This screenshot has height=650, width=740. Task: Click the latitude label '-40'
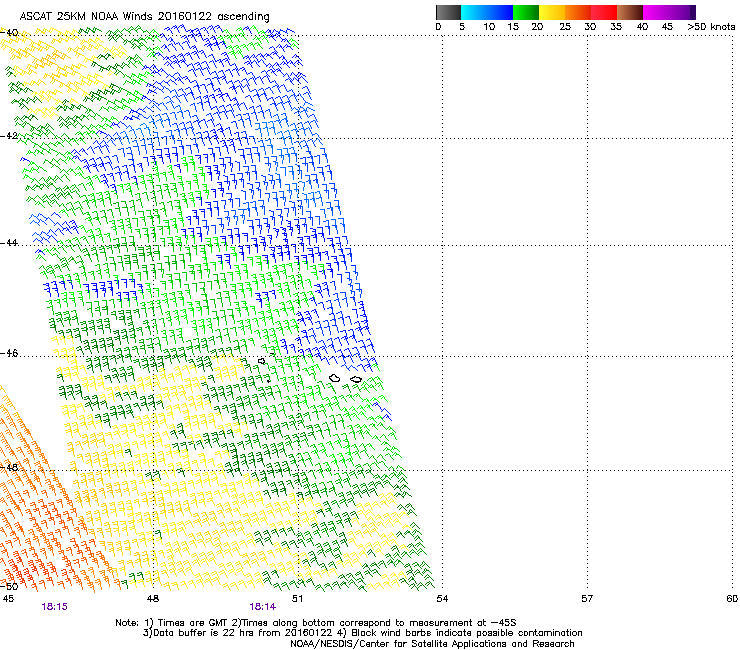[9, 33]
